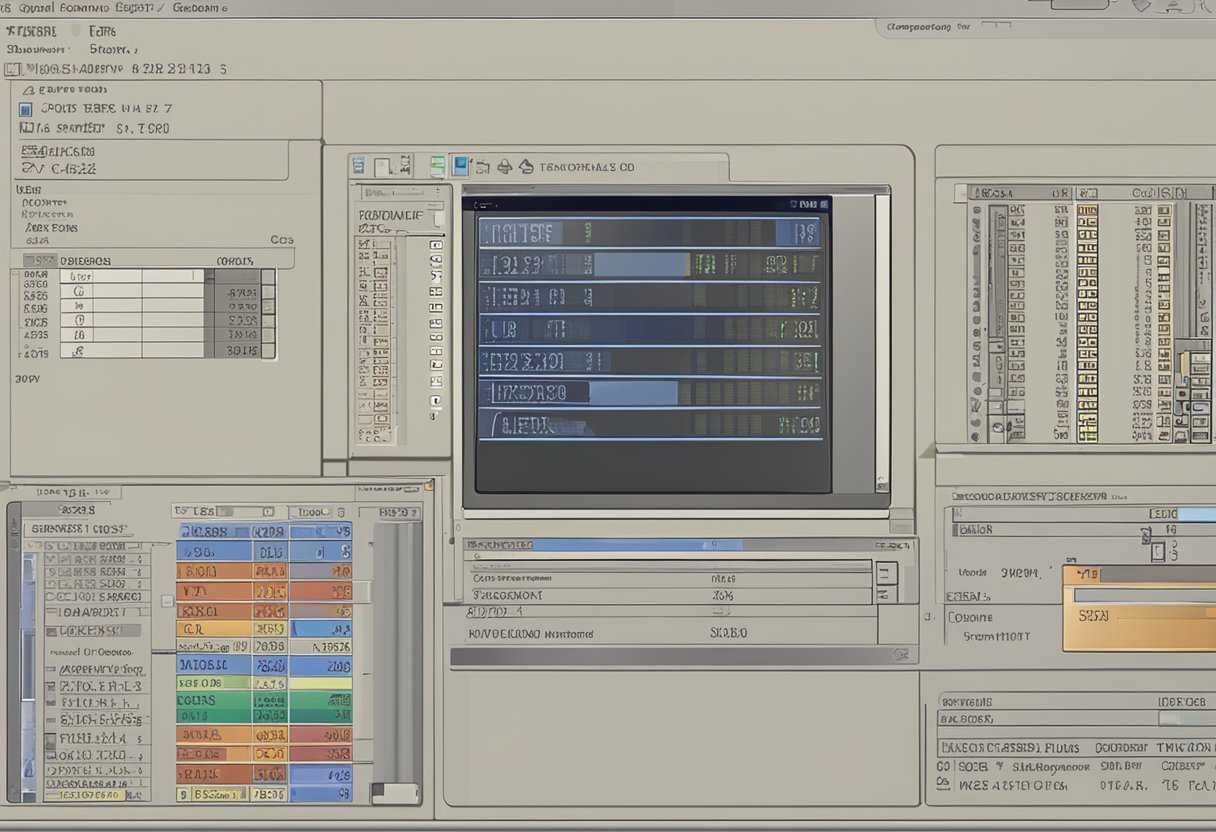Click the large orange swatch in right panel
The image size is (1216, 832).
1138,627
